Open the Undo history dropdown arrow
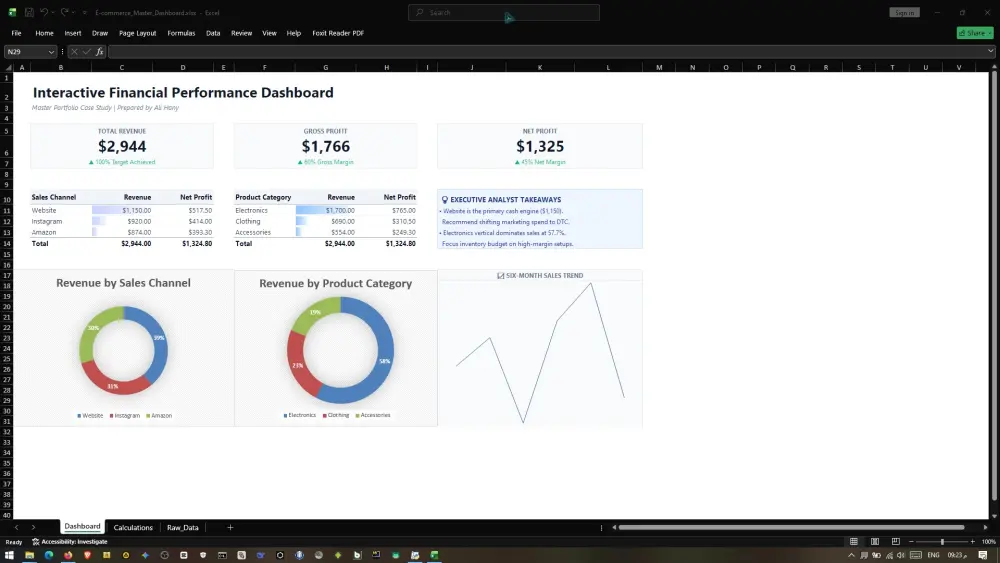Viewport: 1000px width, 563px height. (x=52, y=12)
